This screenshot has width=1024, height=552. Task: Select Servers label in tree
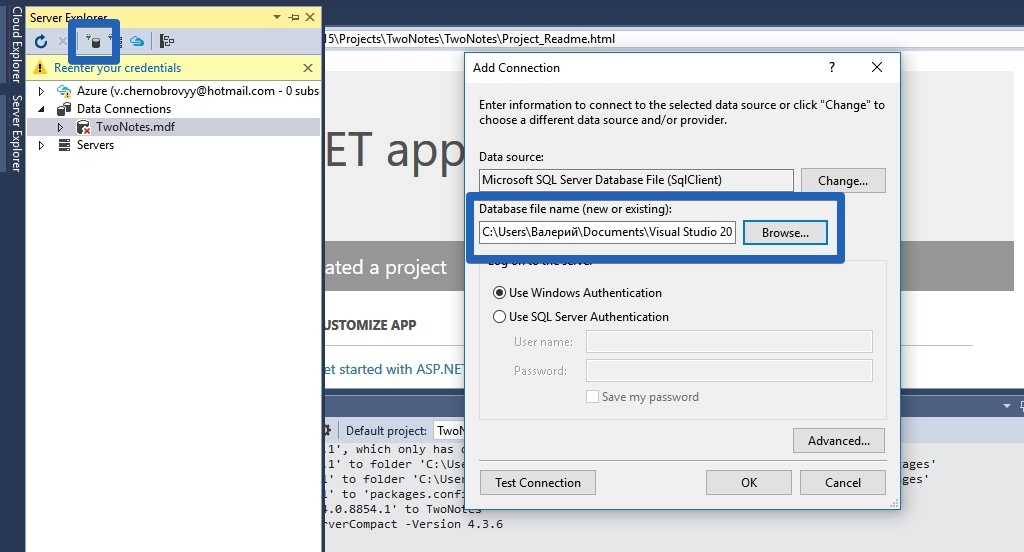(95, 145)
